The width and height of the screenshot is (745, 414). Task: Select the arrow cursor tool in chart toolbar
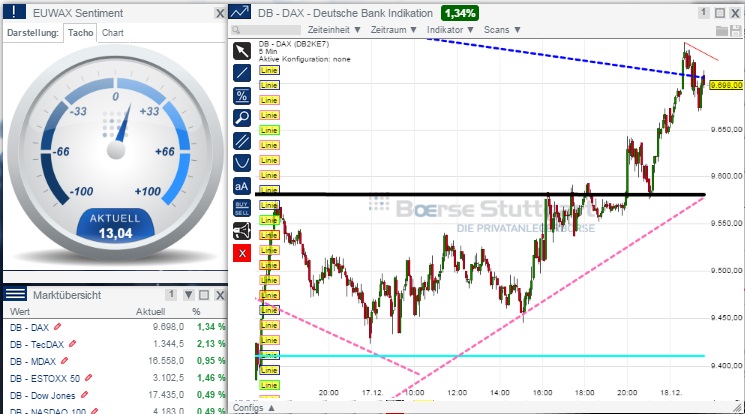242,51
